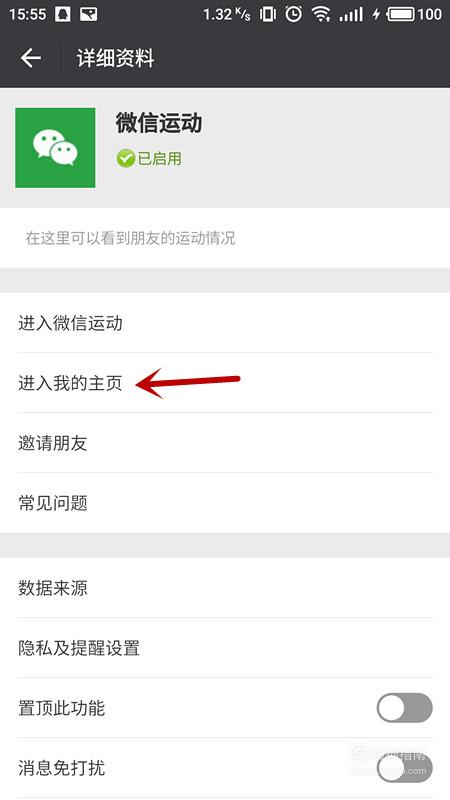The height and width of the screenshot is (800, 450).
Task: Tap the back arrow icon
Action: click(x=31, y=59)
